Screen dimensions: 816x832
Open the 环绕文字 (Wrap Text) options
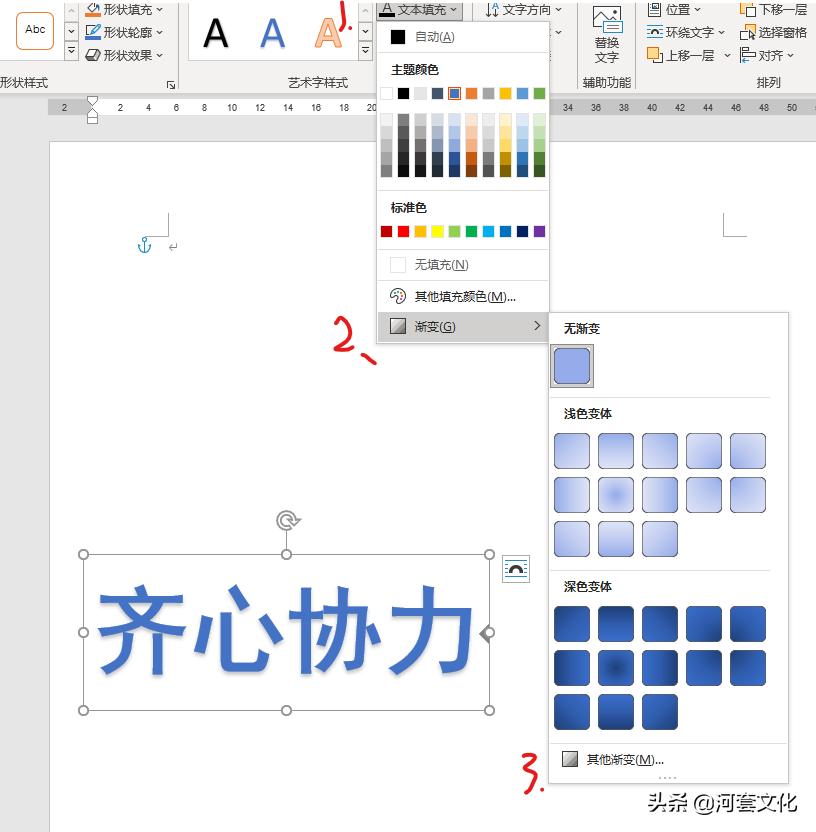685,32
